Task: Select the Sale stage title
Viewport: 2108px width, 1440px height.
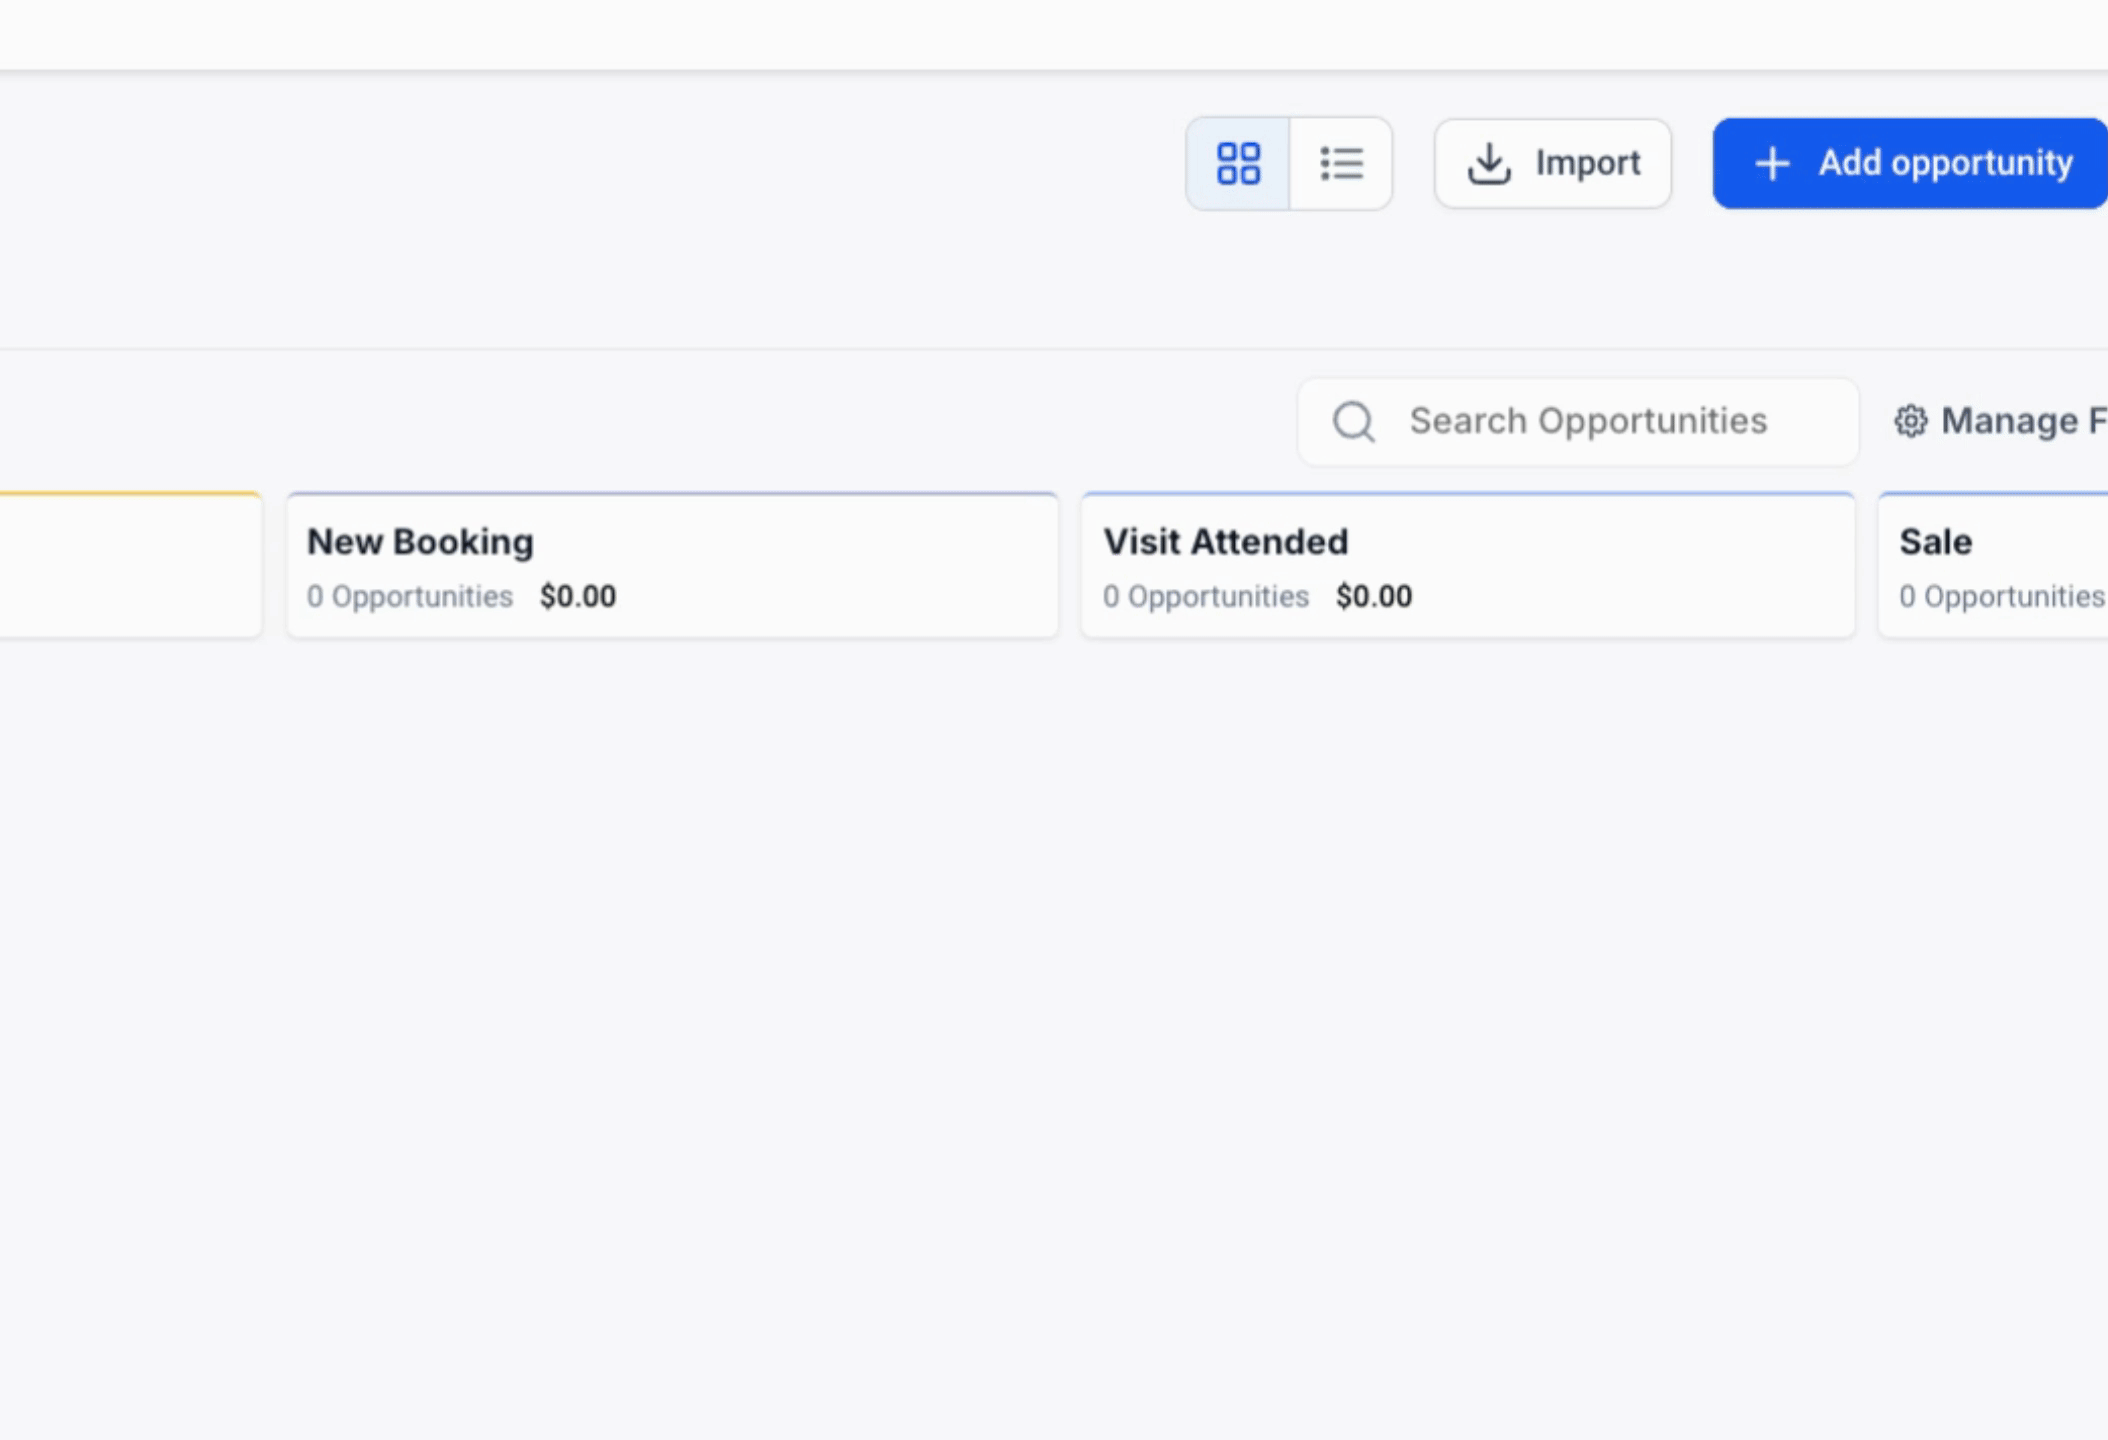Action: 1935,541
